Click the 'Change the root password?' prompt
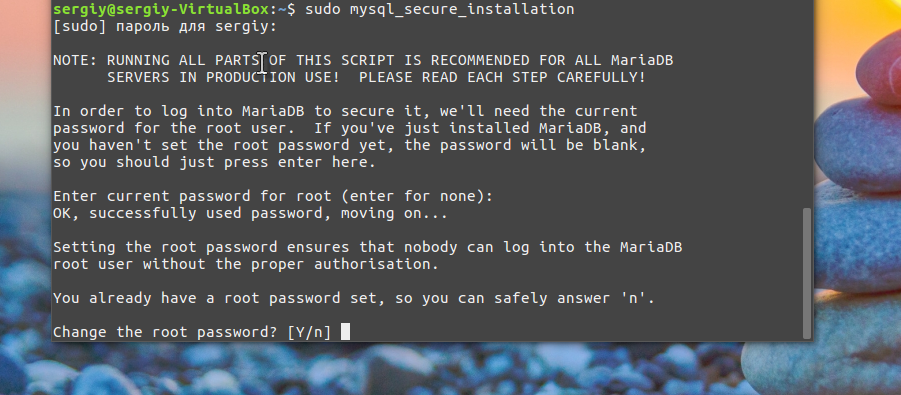901x395 pixels. [x=165, y=332]
